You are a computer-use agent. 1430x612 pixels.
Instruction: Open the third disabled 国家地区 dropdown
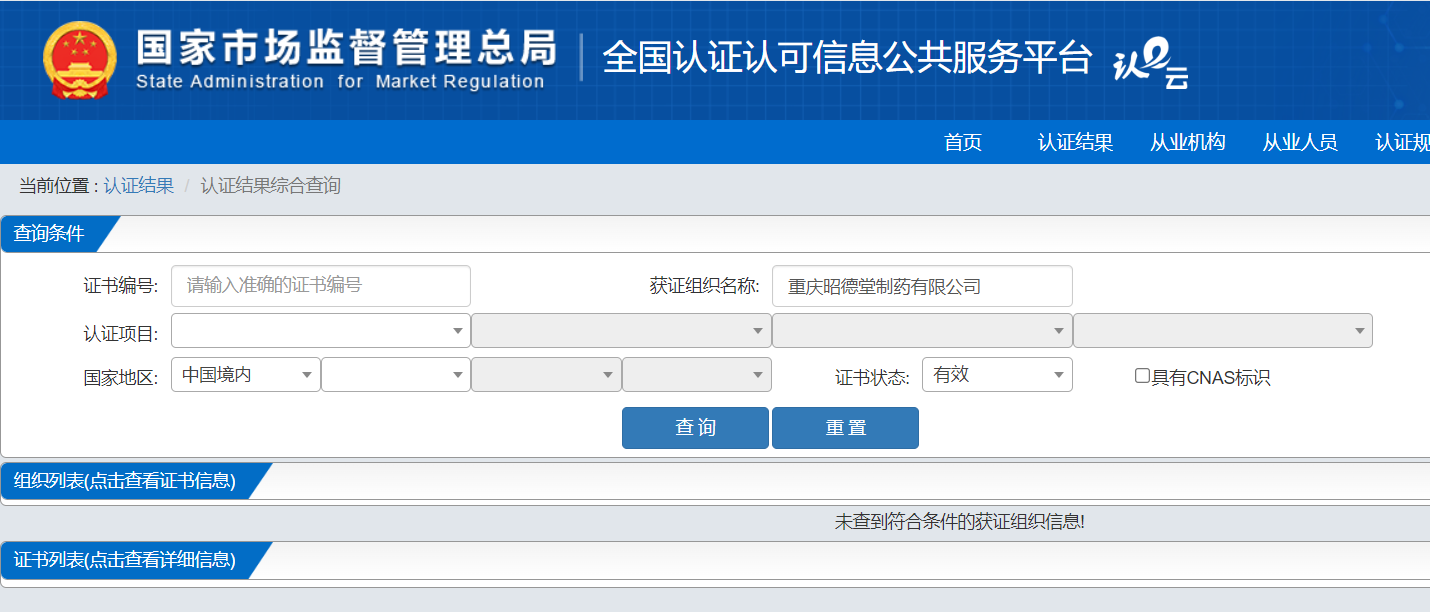pyautogui.click(x=546, y=375)
